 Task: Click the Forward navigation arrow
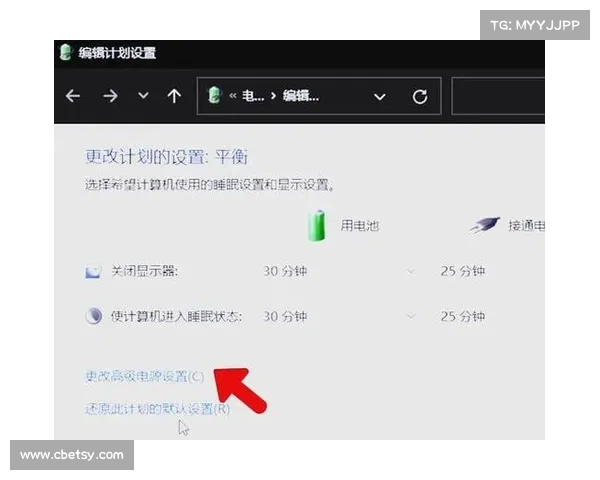coord(110,96)
